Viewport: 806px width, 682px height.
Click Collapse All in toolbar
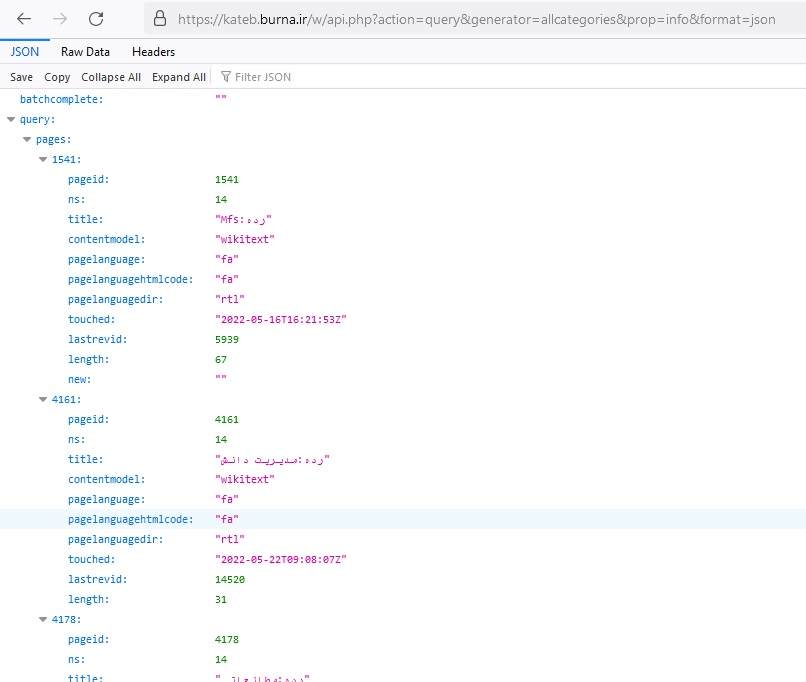click(111, 77)
